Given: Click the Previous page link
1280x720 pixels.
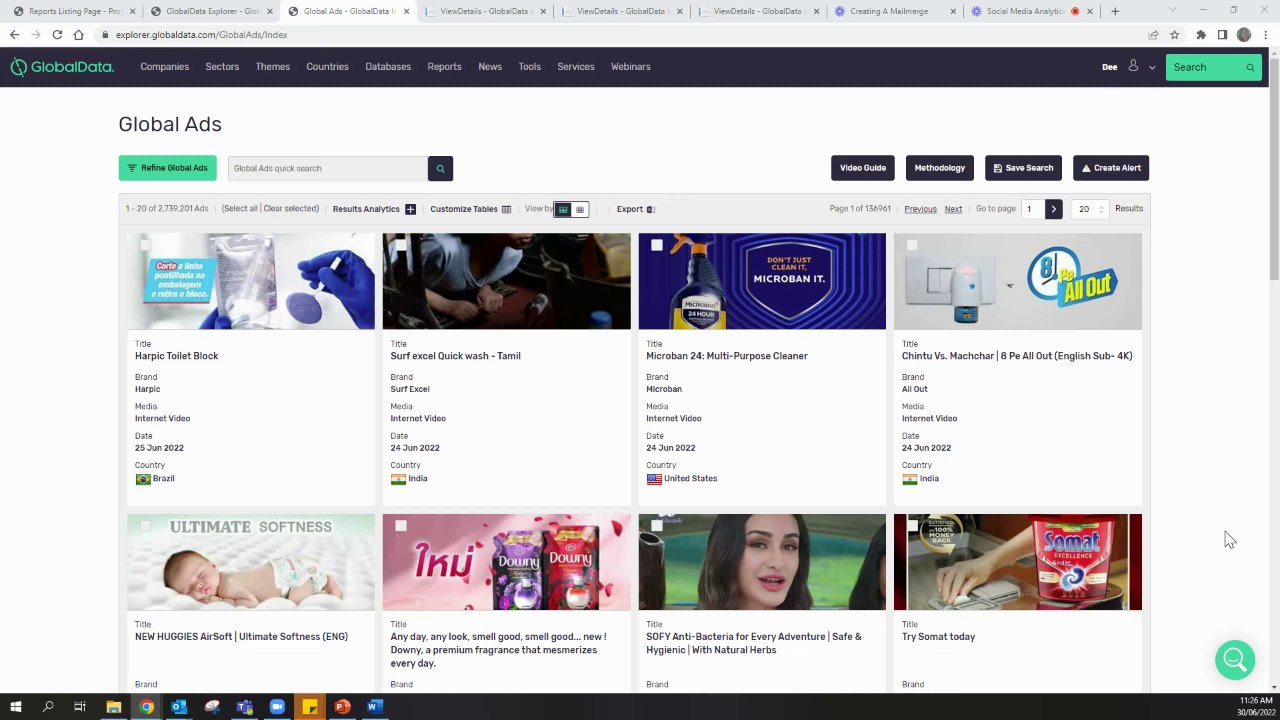Looking at the screenshot, I should tap(920, 209).
